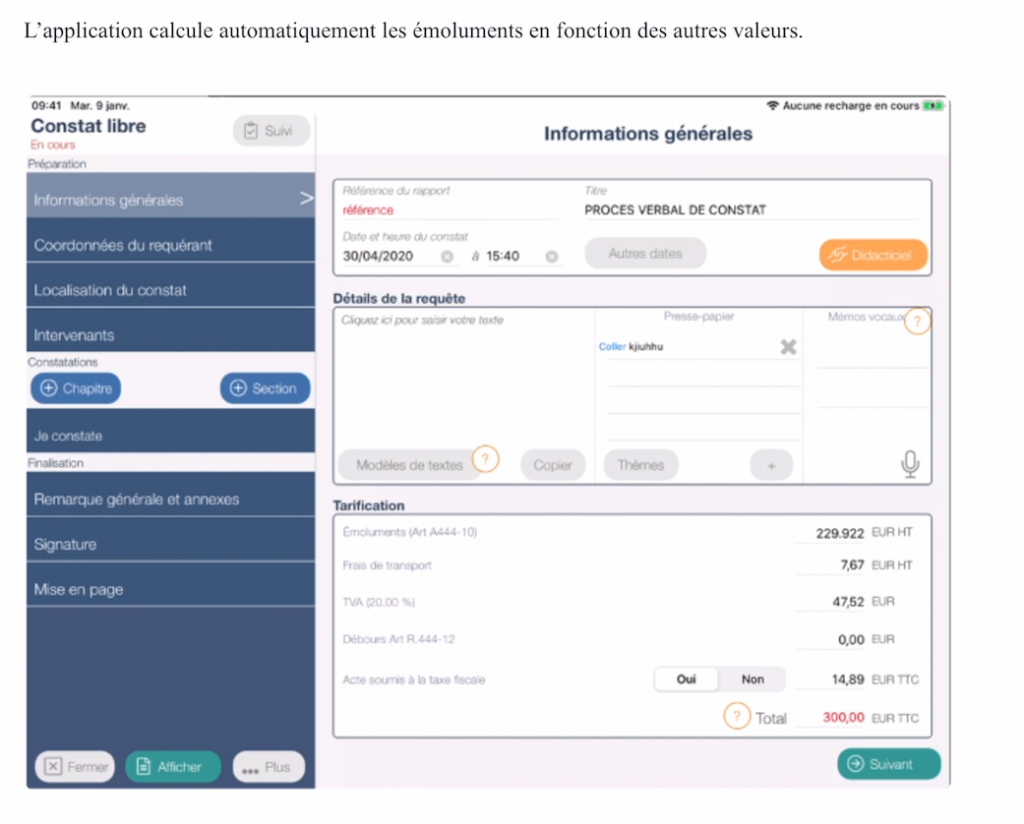Expand the Plus options menu

click(268, 767)
